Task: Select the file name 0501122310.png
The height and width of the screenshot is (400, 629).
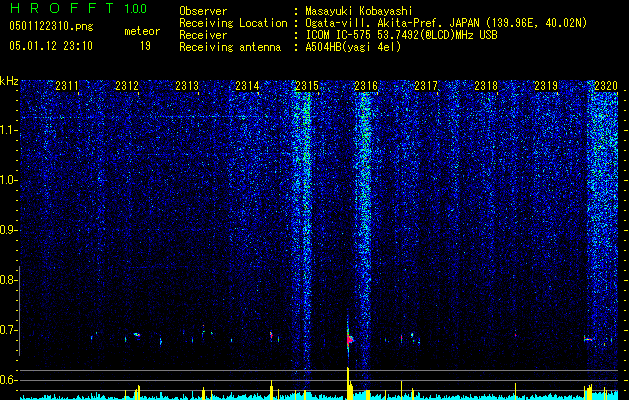Action: point(51,26)
